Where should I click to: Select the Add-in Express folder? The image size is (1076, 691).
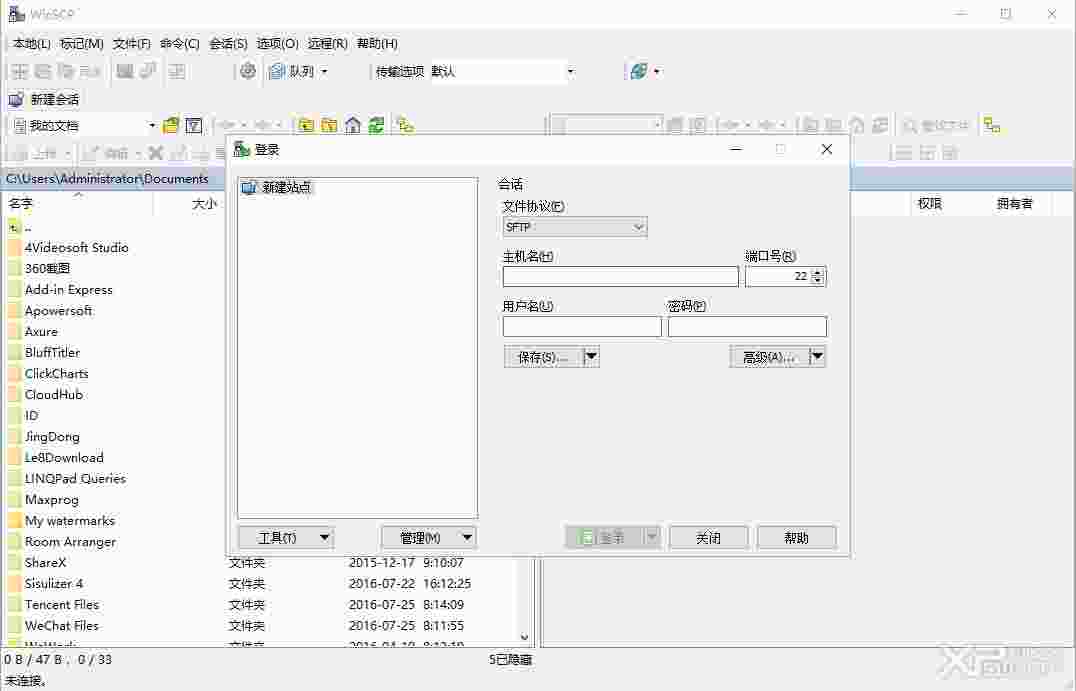(69, 290)
